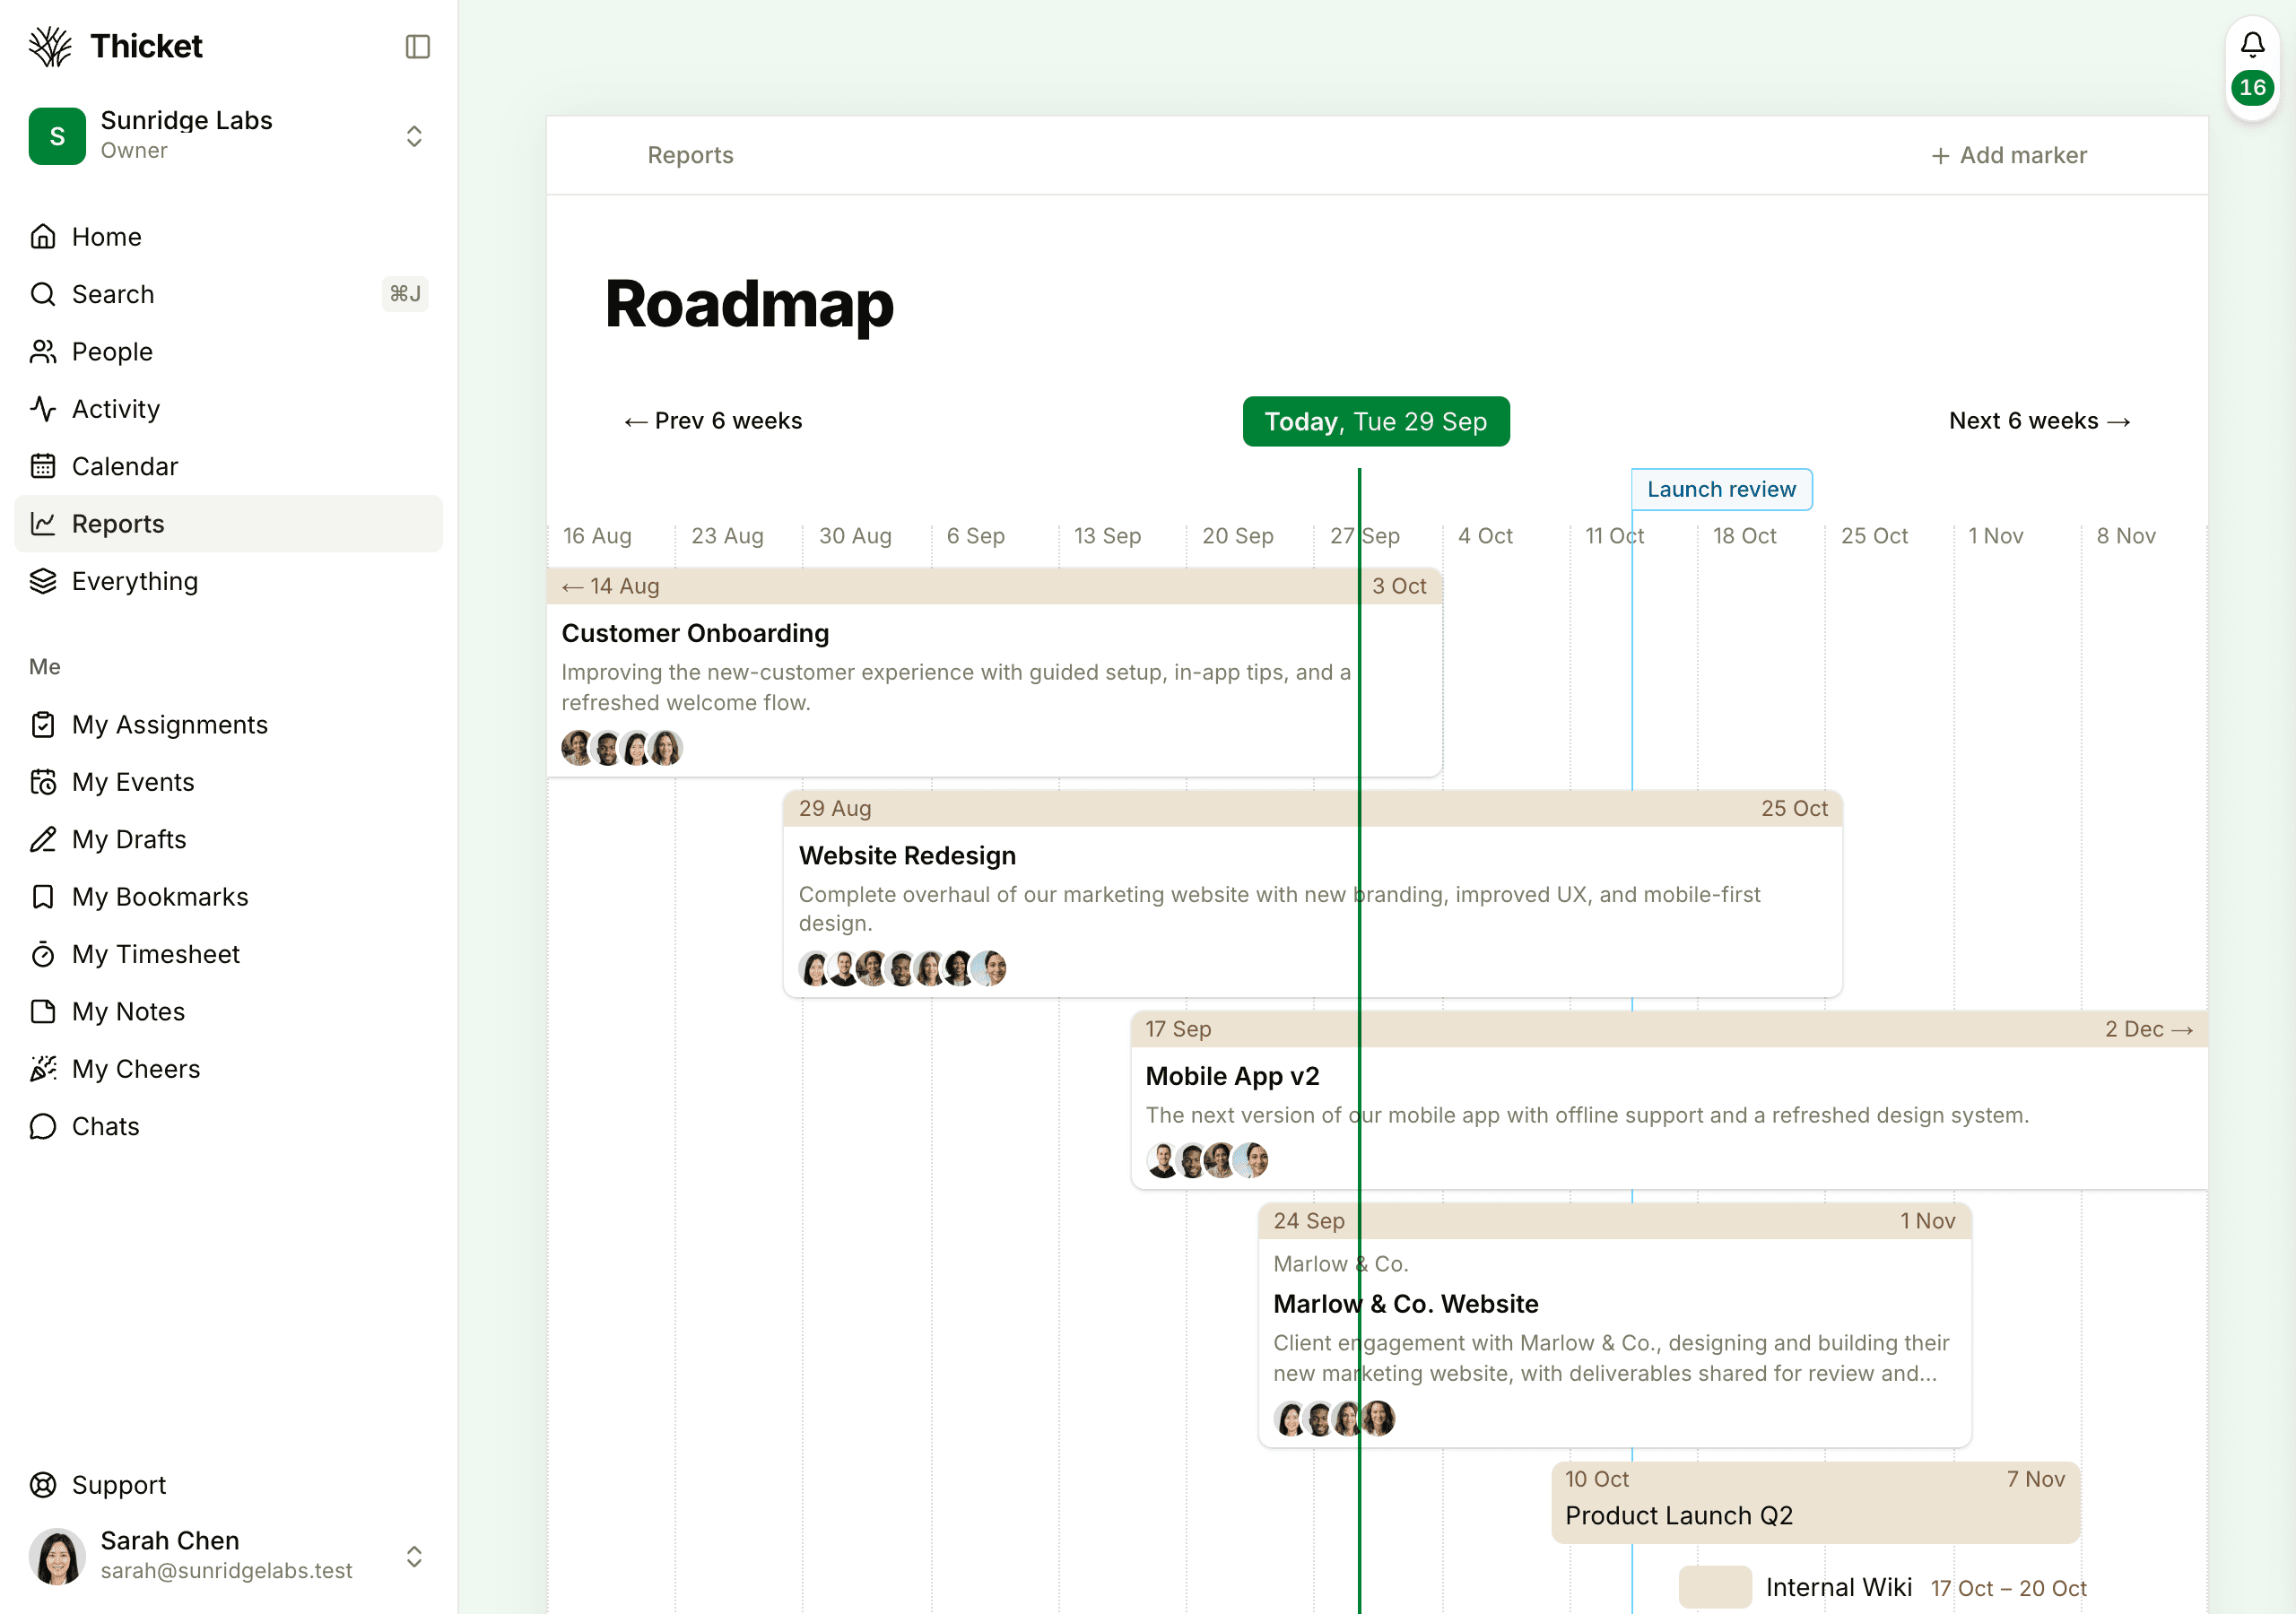Open My Assignments
The width and height of the screenshot is (2296, 1614).
[228, 725]
